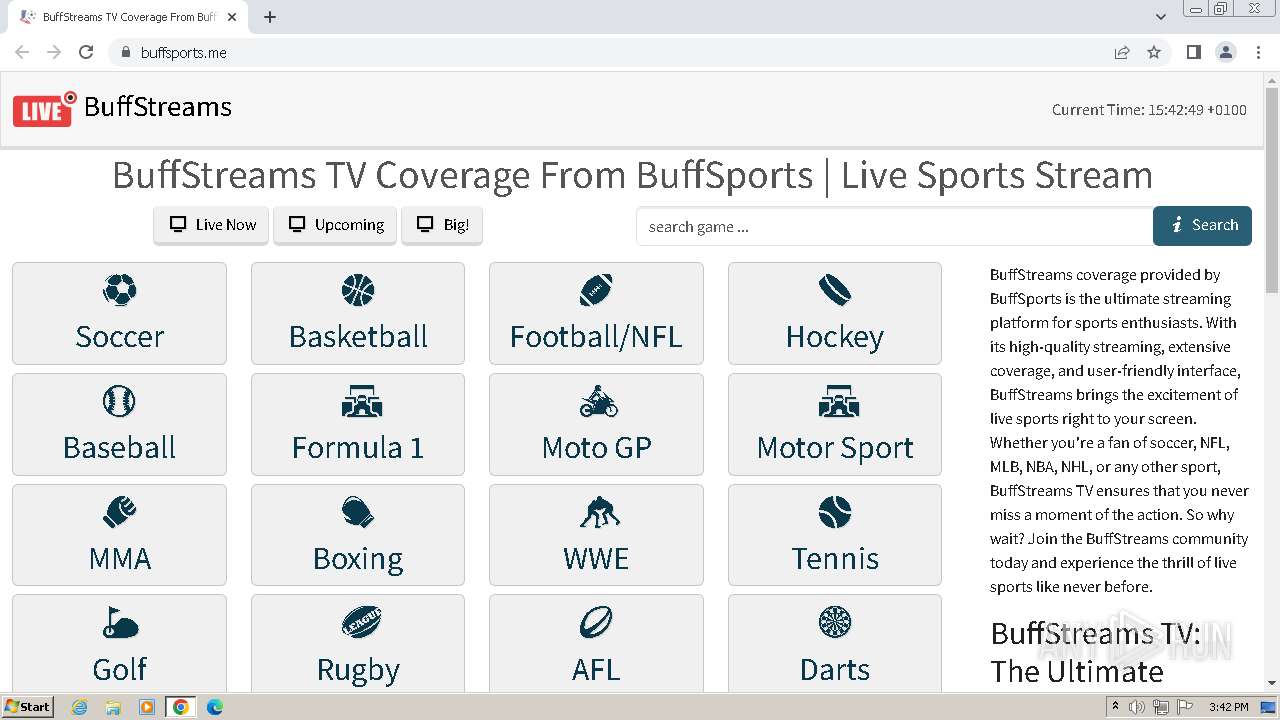Open the Basketball category tile
The image size is (1280, 720).
click(358, 313)
